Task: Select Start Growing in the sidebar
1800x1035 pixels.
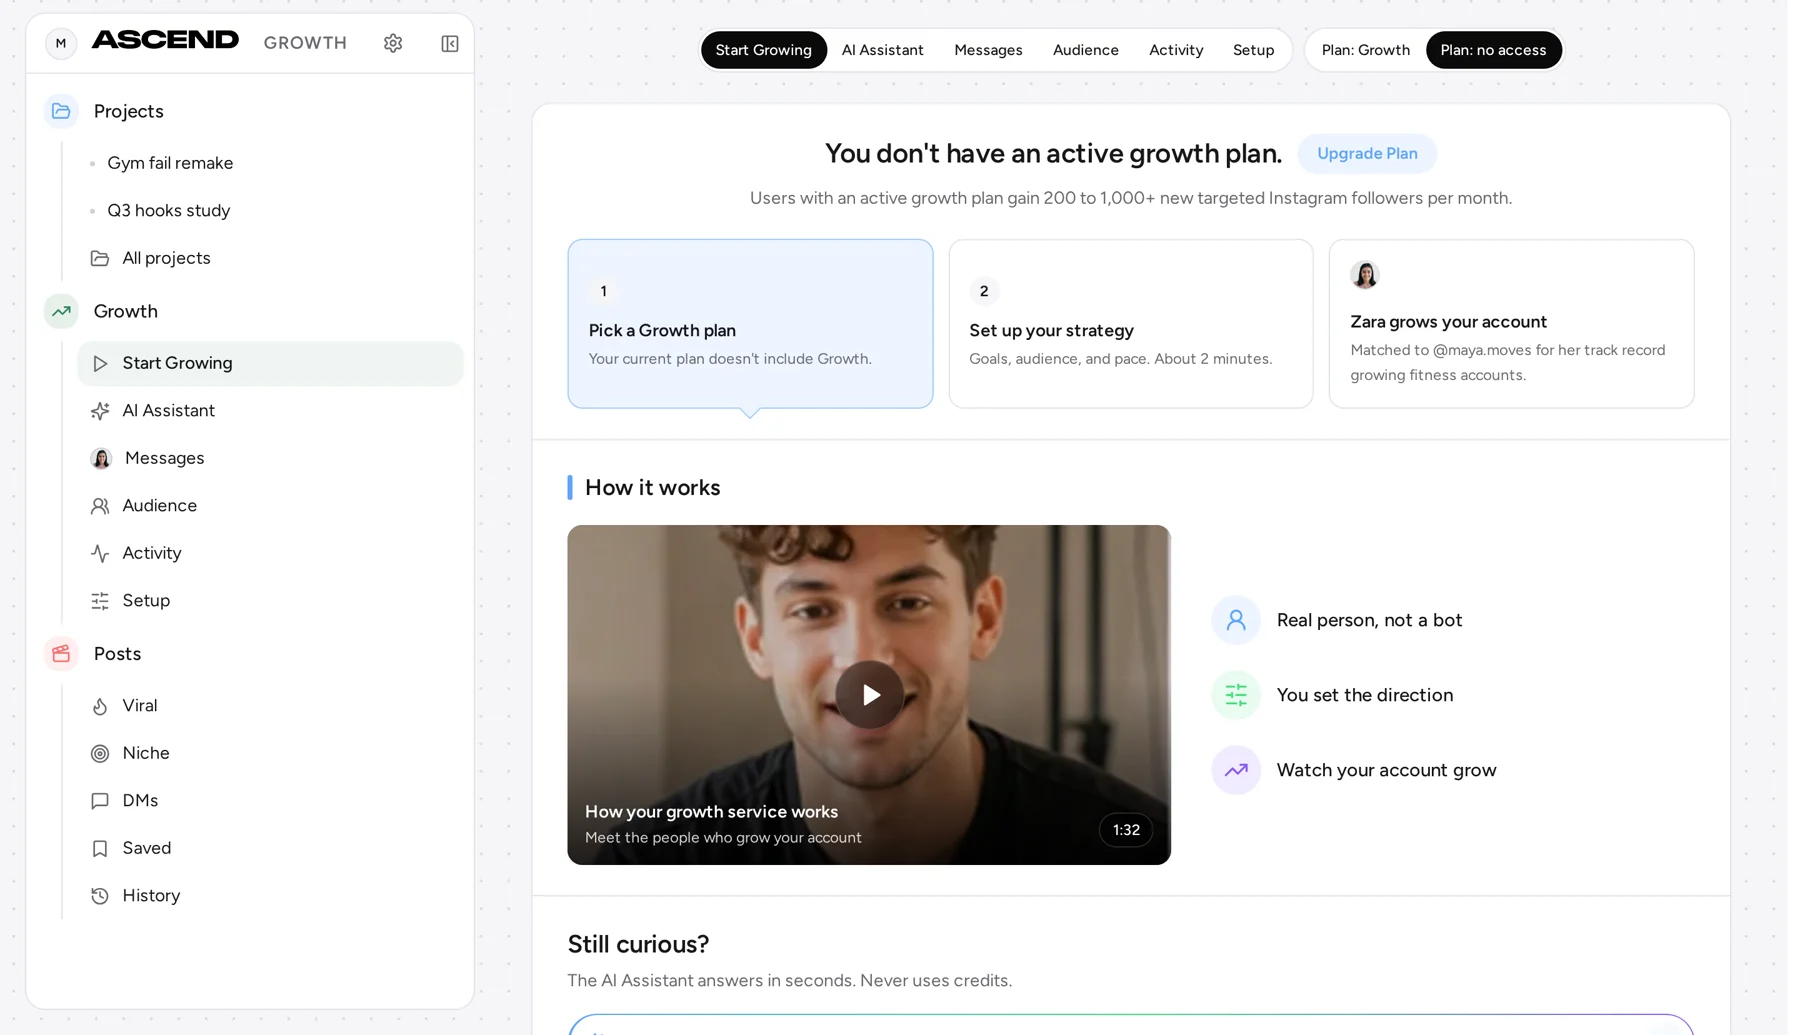Action: [x=270, y=364]
